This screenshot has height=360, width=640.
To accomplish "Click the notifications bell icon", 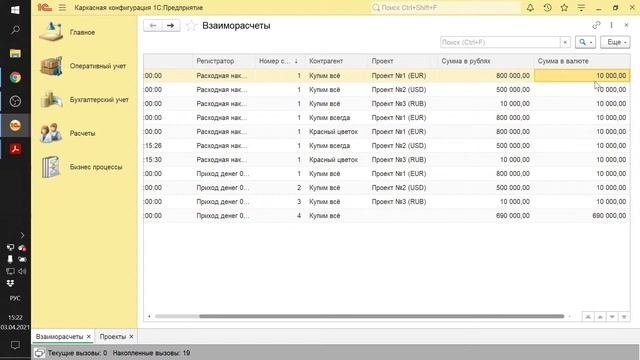I will point(530,7).
